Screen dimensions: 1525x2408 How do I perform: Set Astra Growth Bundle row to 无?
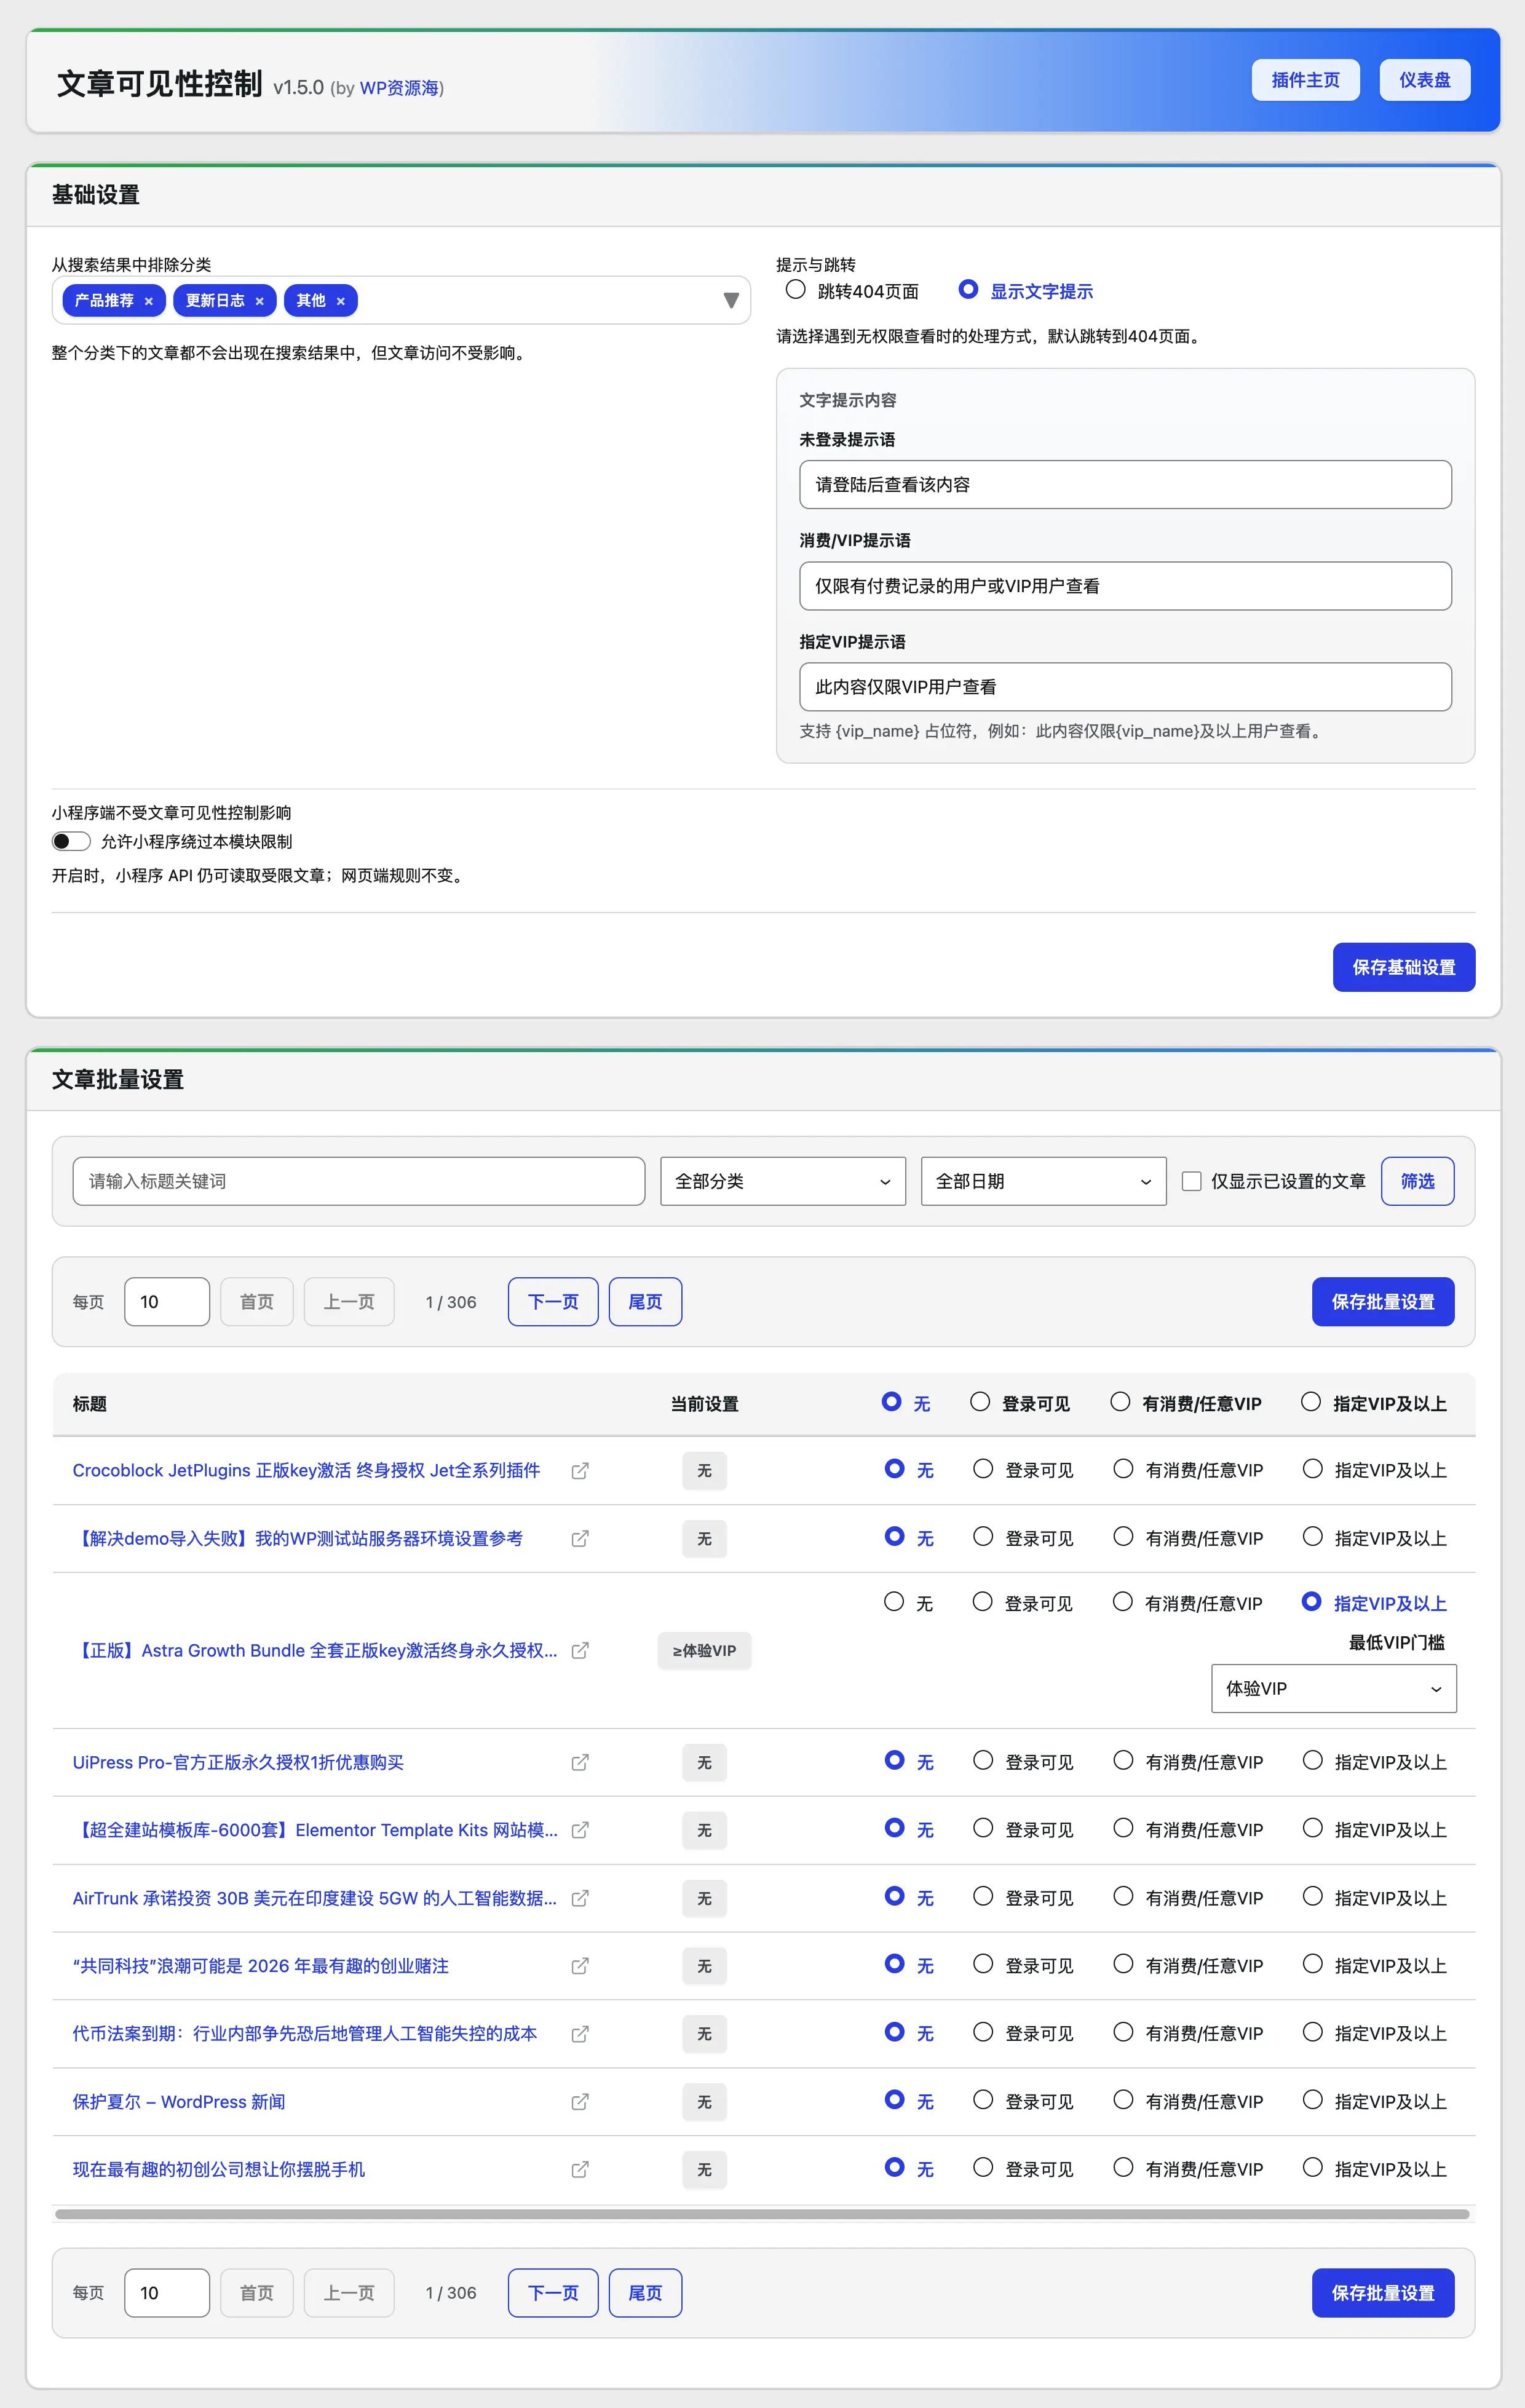point(894,1602)
